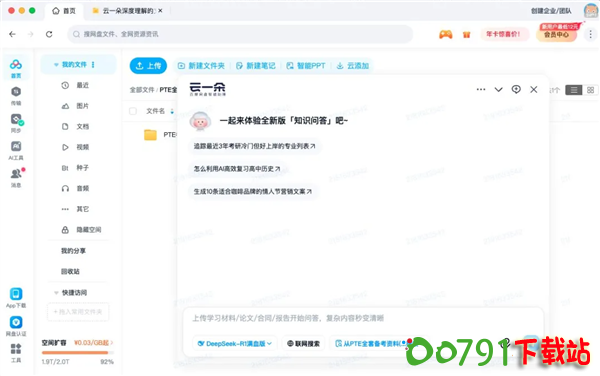Go back with the left arrow
This screenshot has width=600, height=376.
point(13,34)
